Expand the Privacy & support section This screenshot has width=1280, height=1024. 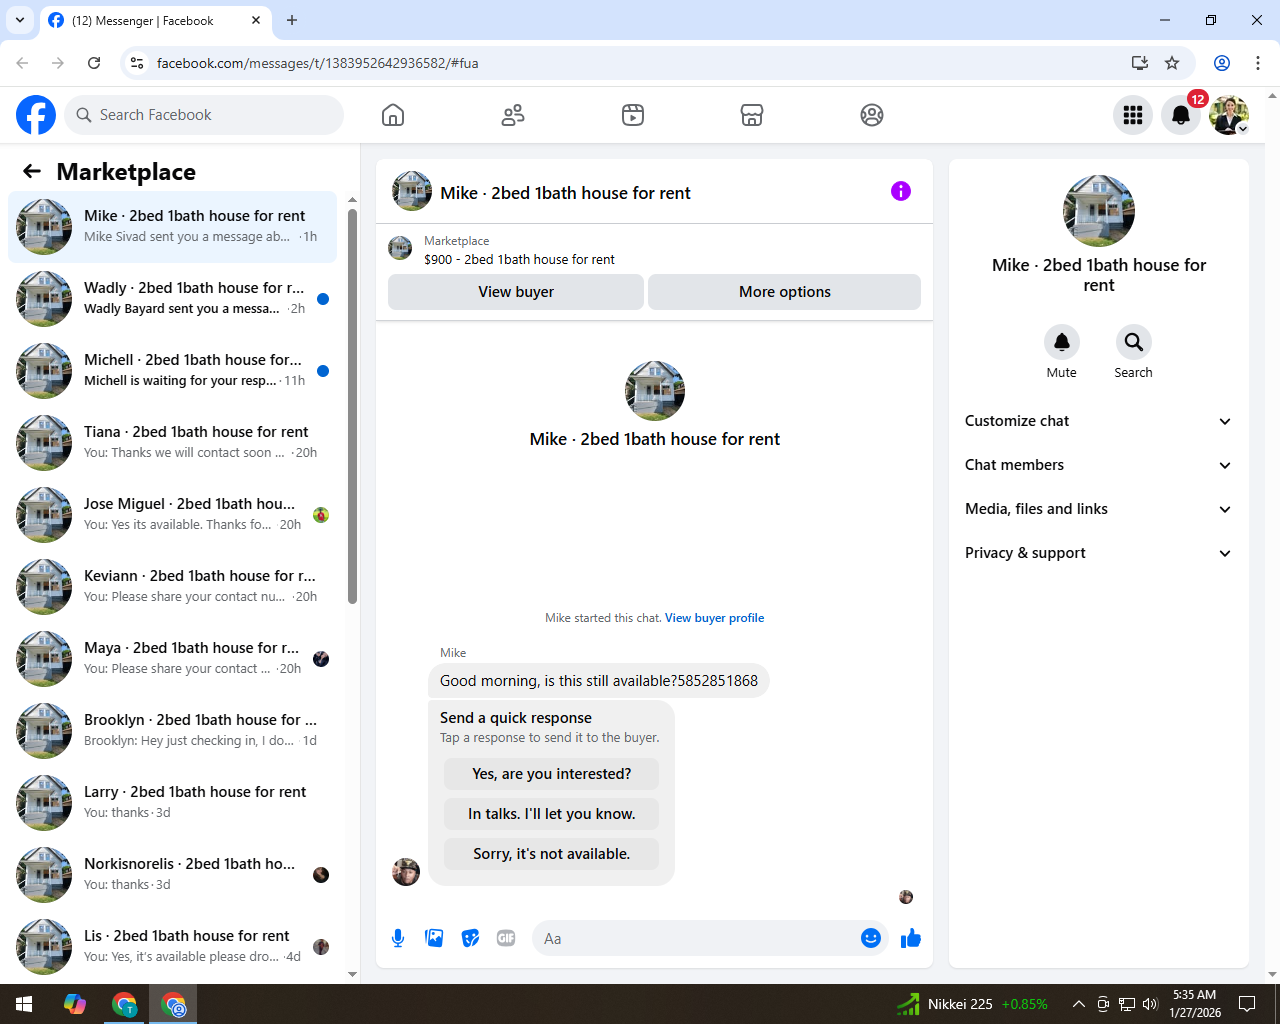tap(1098, 553)
